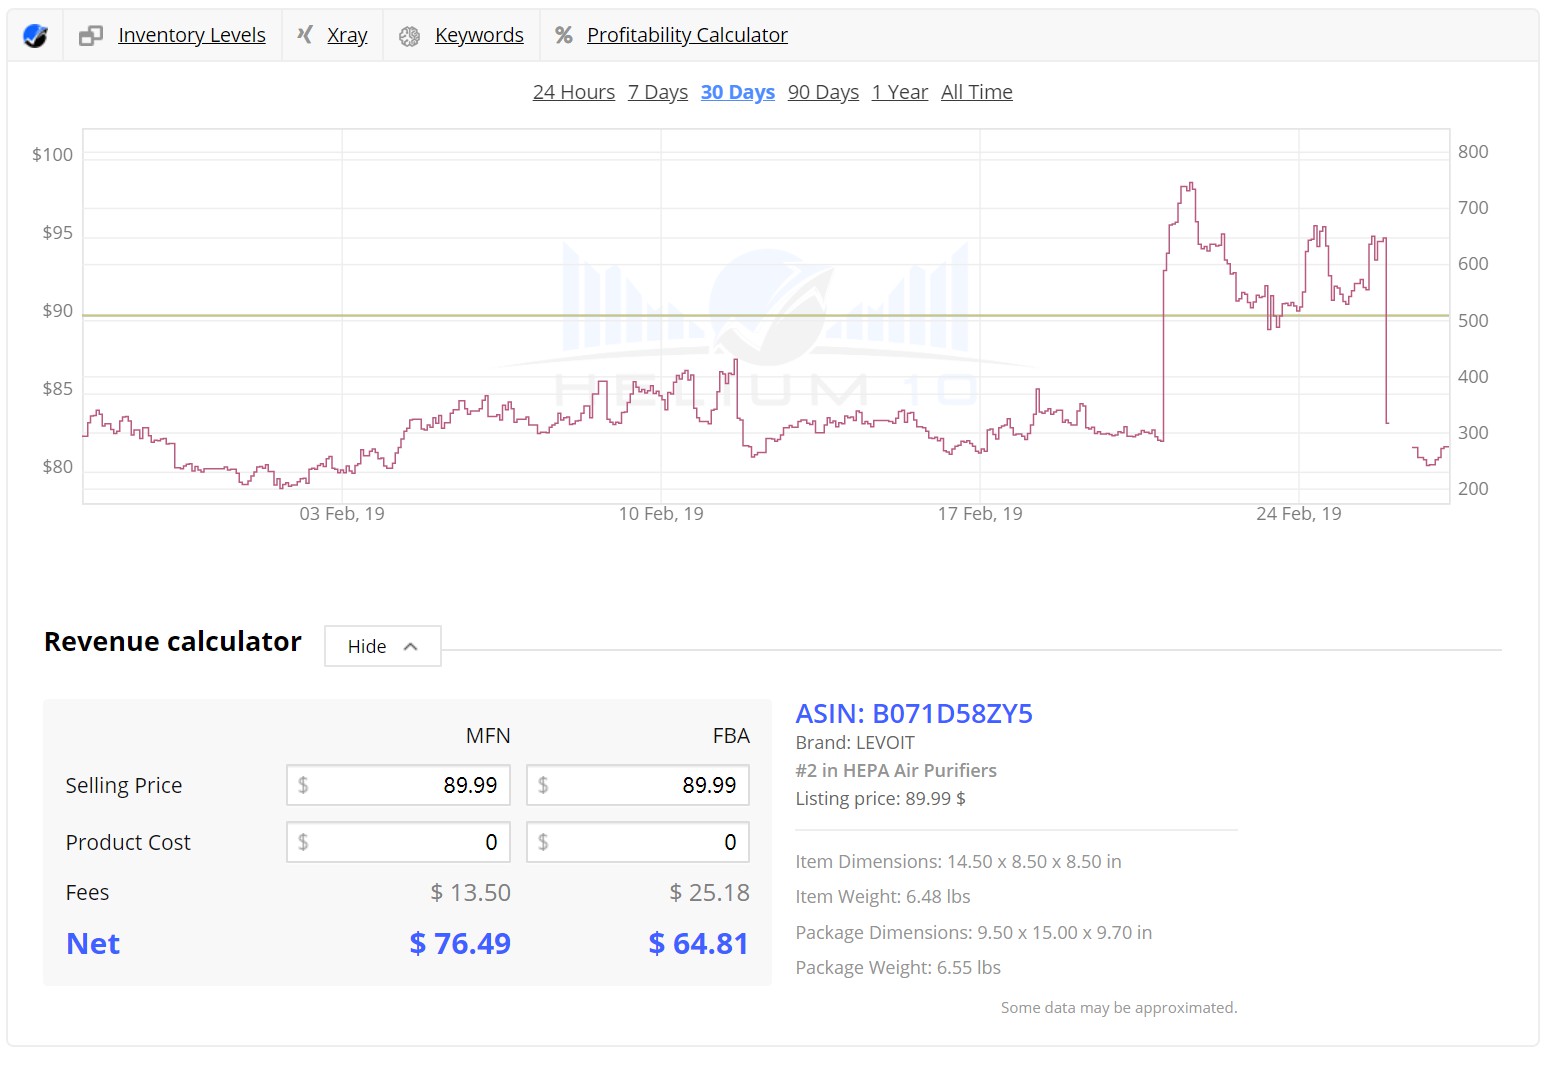Click the Item Dimensions text line
The image size is (1547, 1067).
point(959,862)
